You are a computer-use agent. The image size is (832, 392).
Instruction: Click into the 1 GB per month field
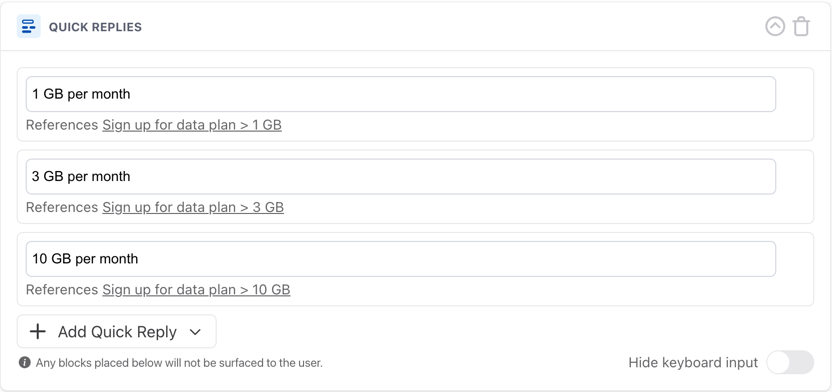(401, 94)
